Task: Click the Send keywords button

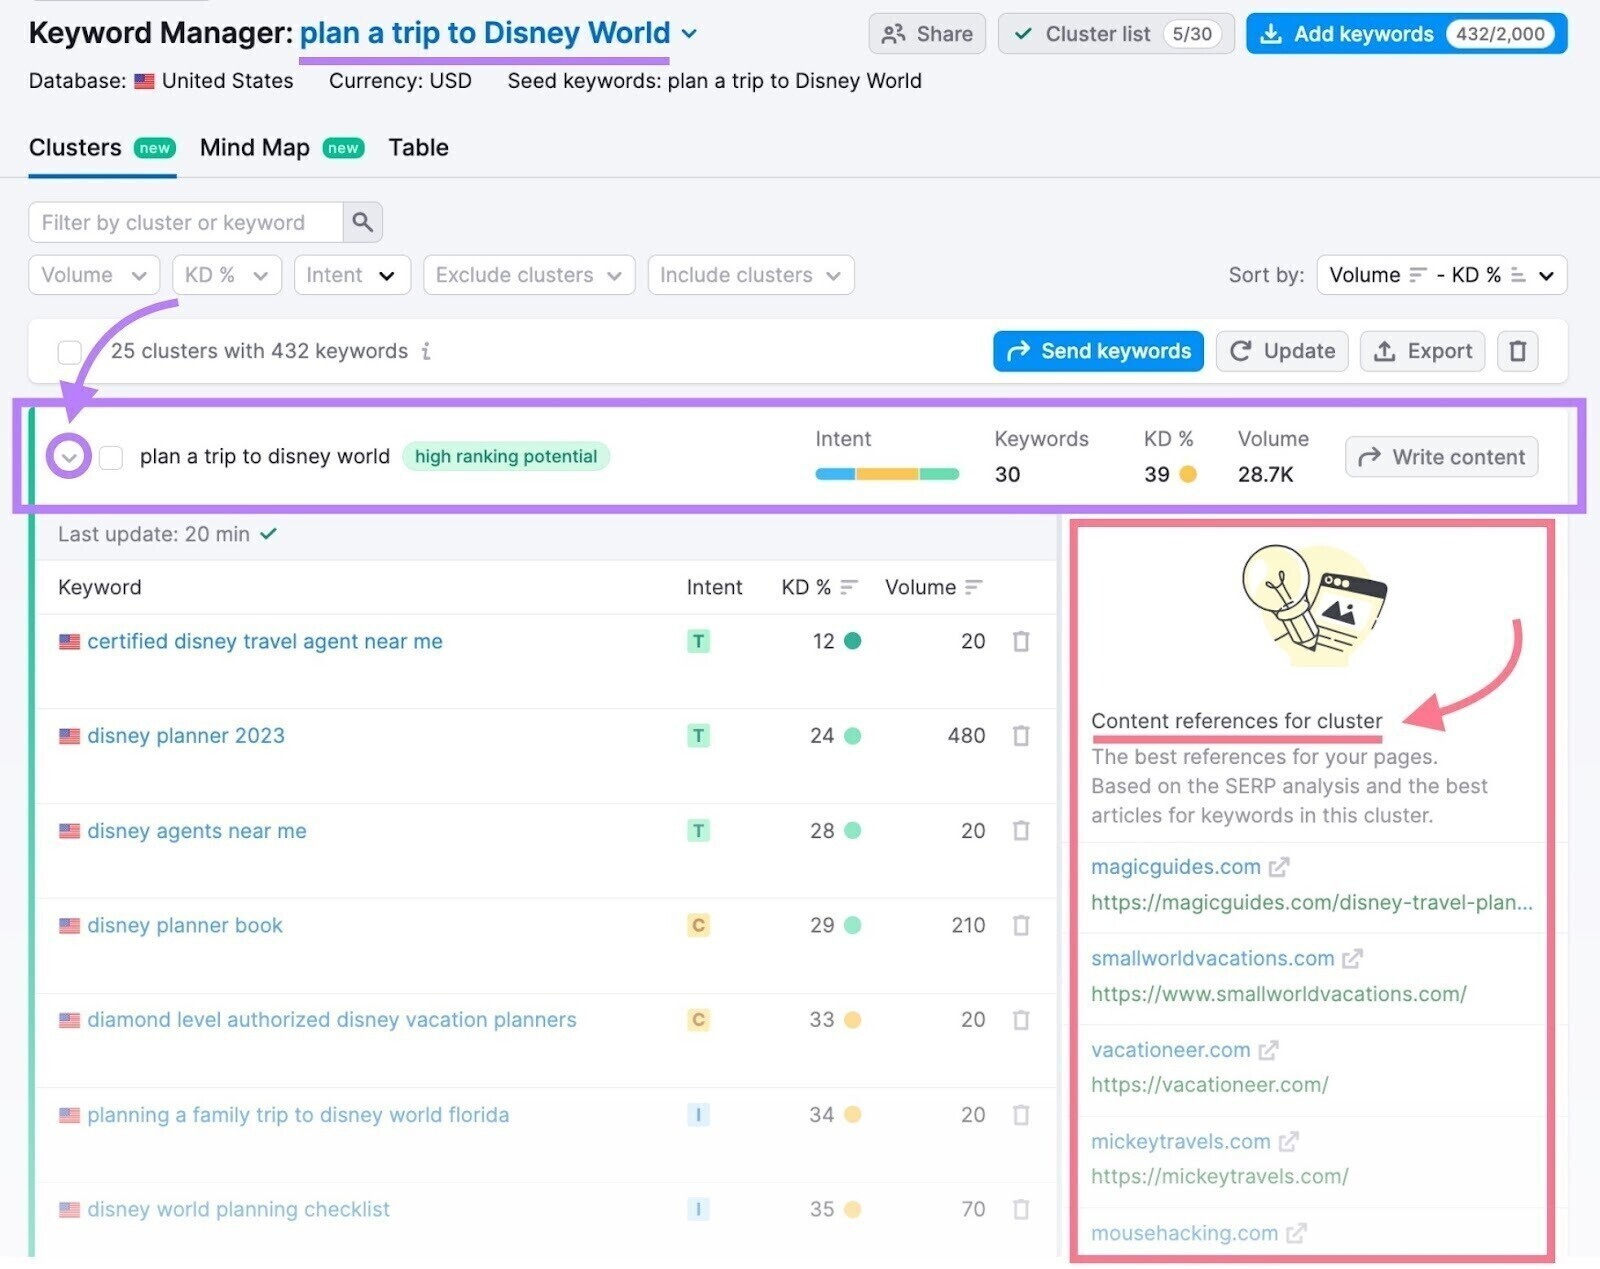Action: click(1098, 351)
